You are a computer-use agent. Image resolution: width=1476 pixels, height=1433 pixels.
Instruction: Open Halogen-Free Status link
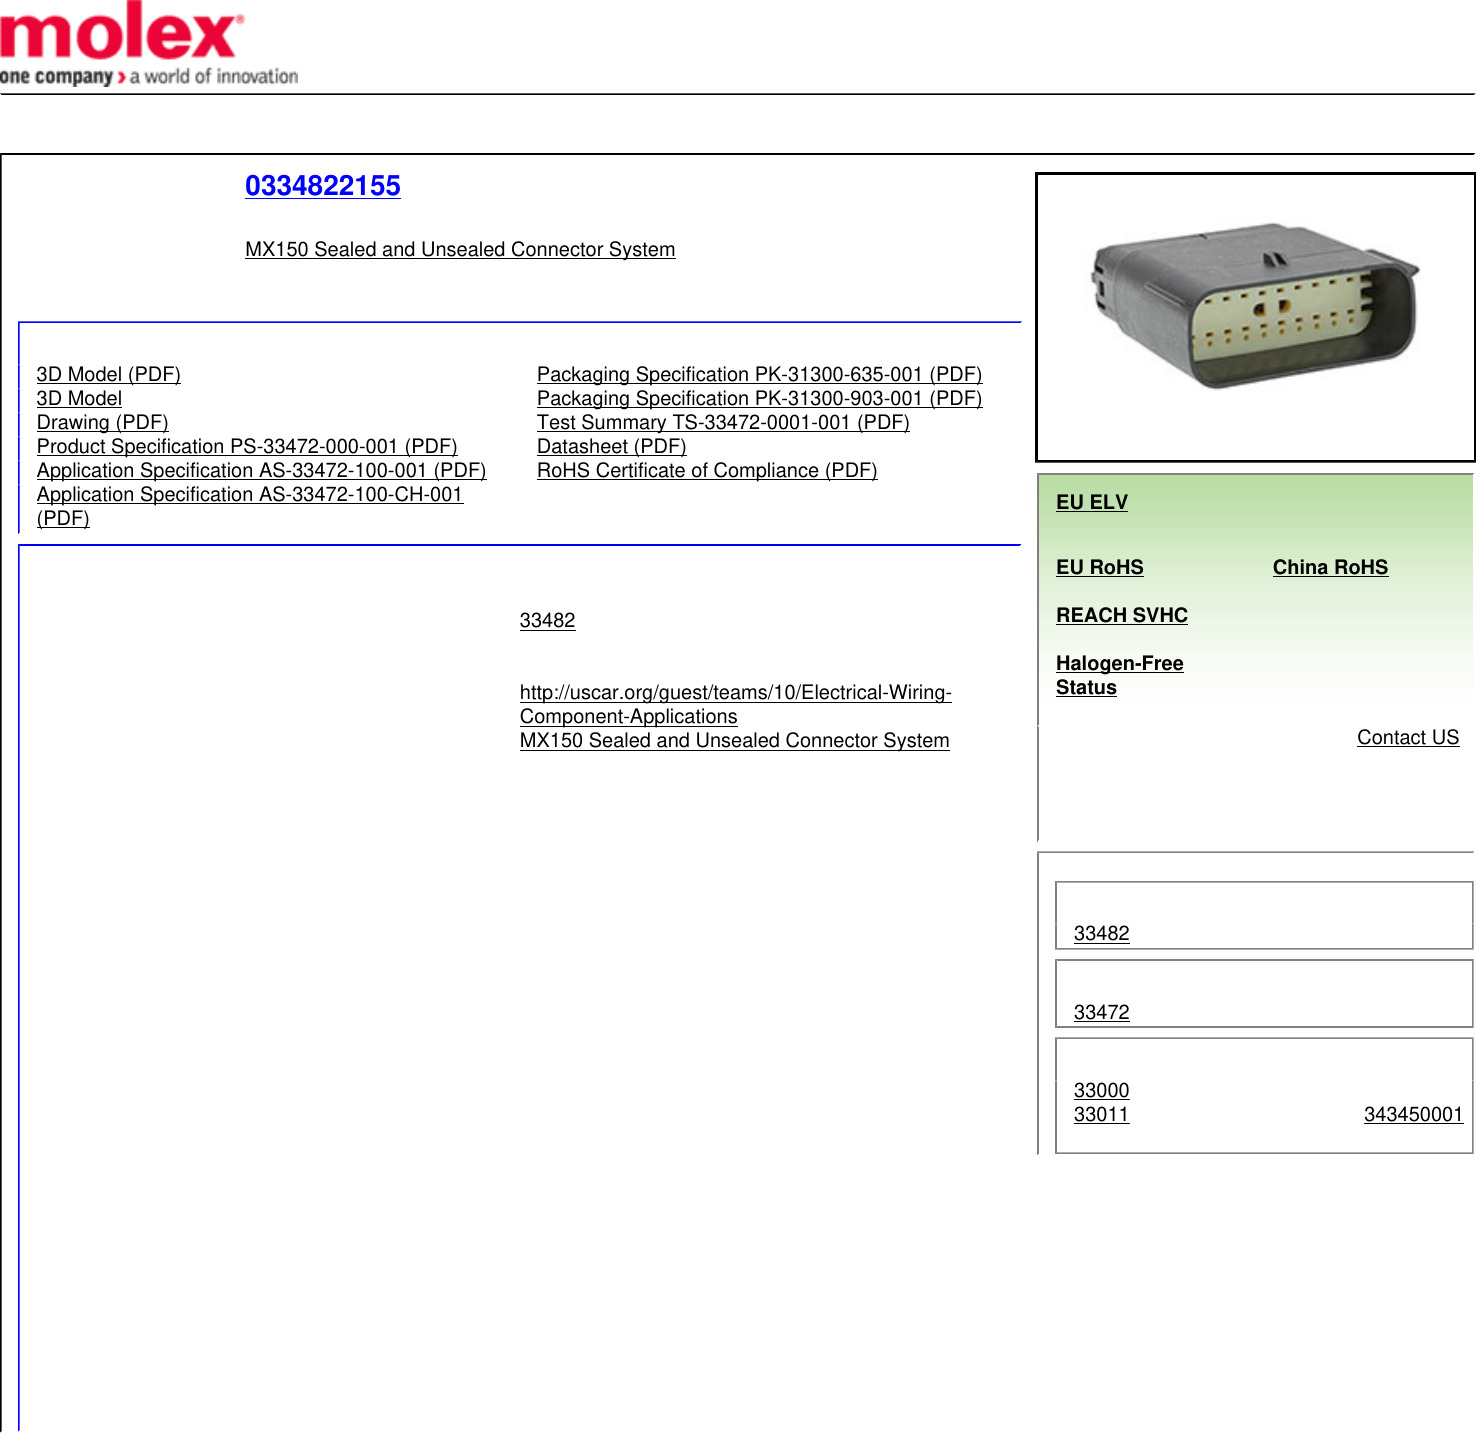1118,675
